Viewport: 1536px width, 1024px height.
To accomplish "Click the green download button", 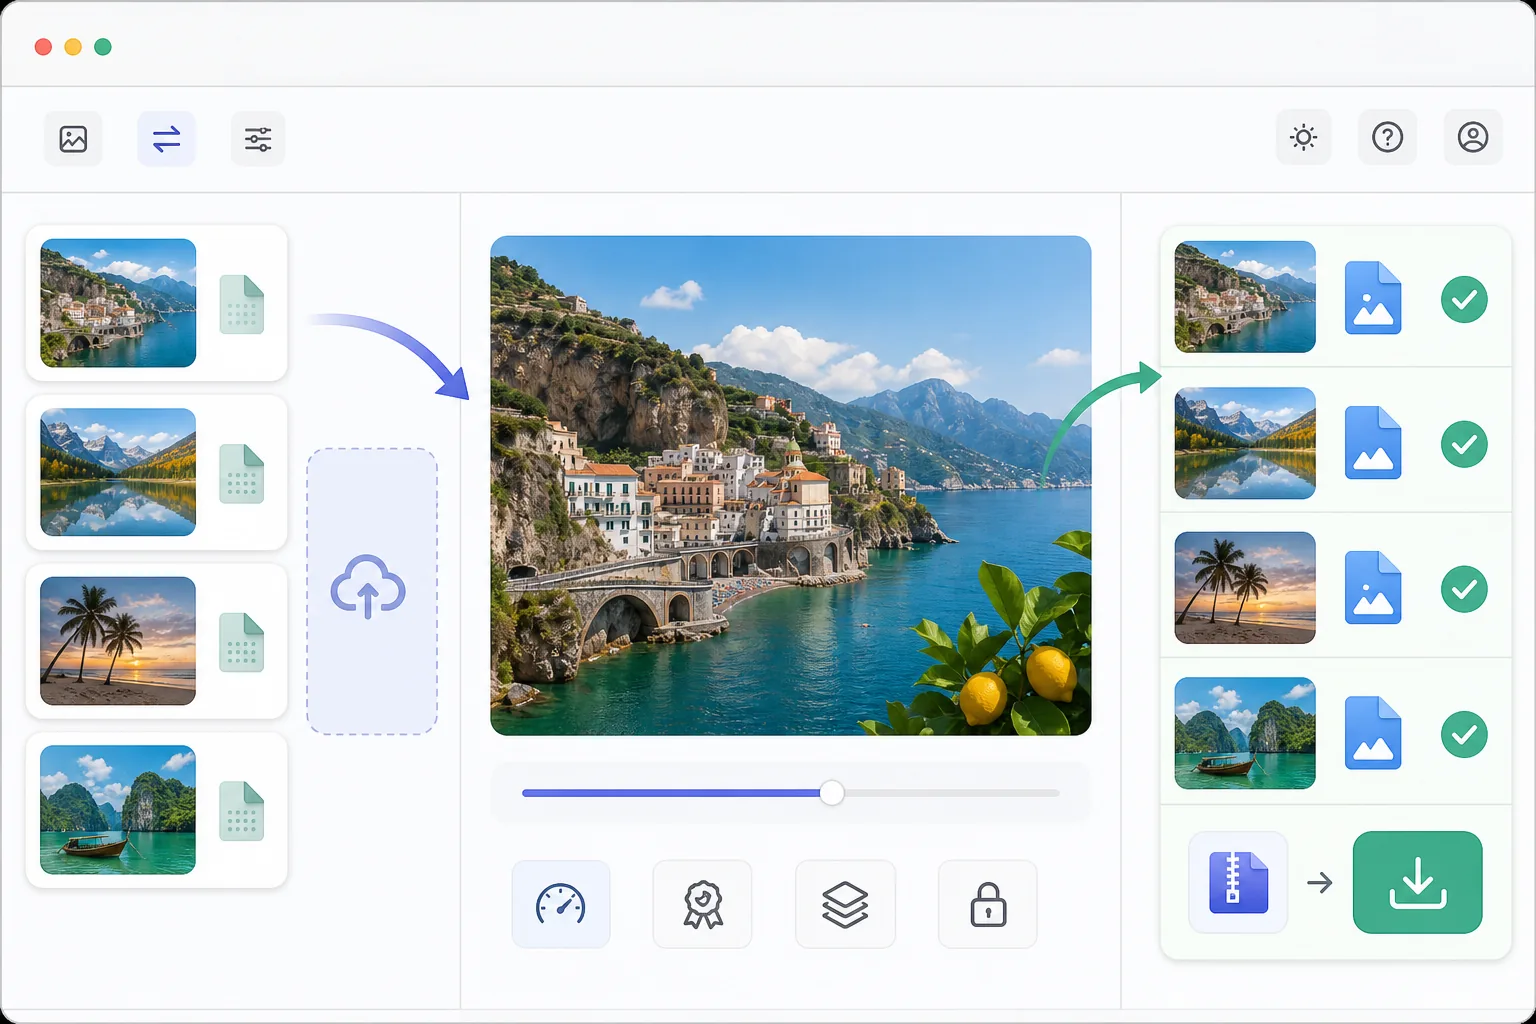I will 1418,882.
